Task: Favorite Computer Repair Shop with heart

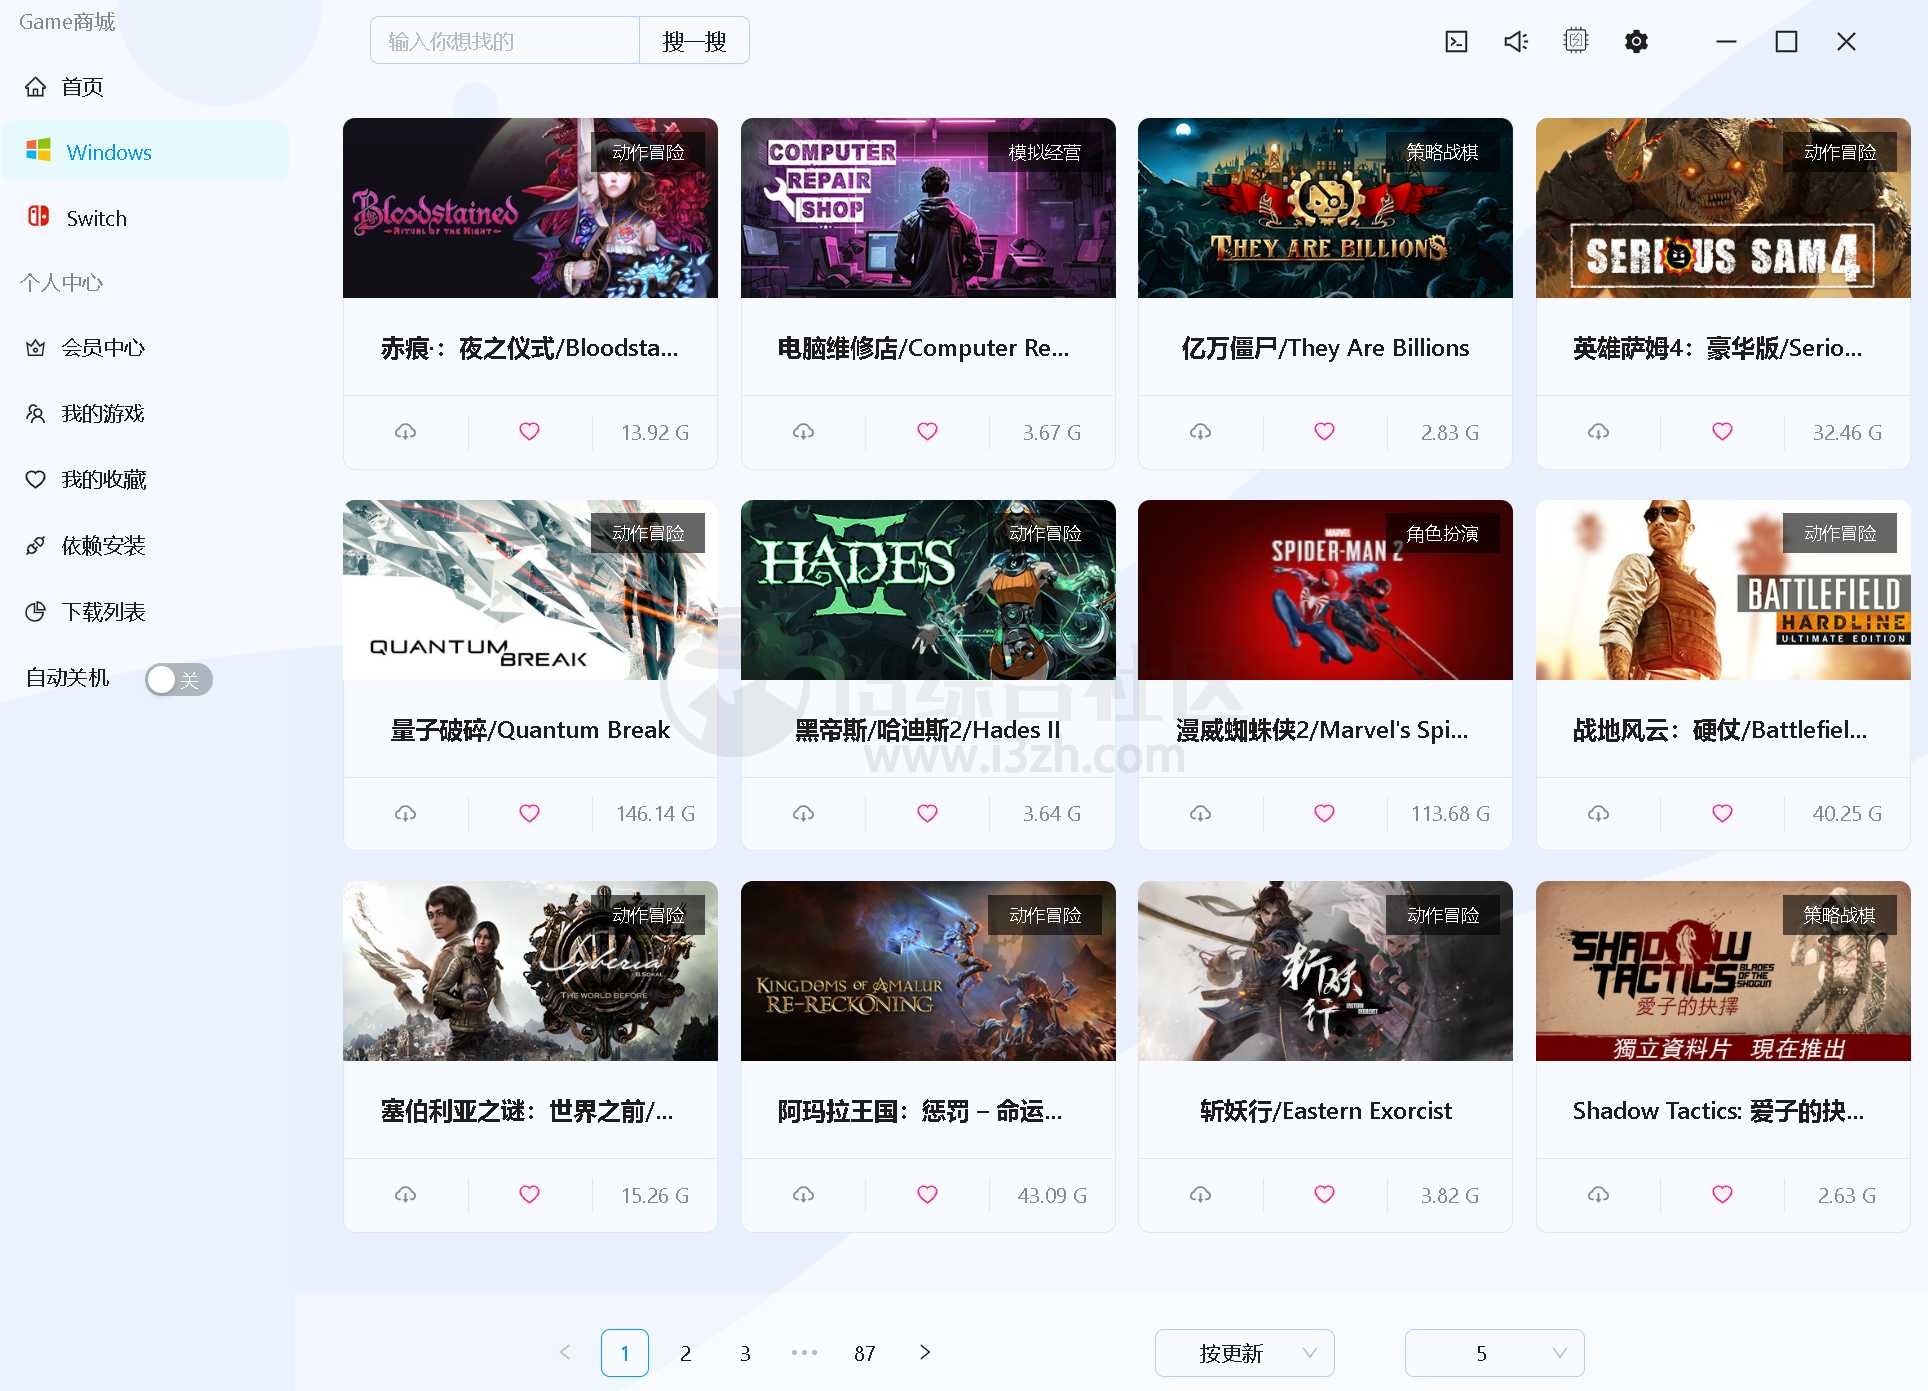Action: [927, 432]
